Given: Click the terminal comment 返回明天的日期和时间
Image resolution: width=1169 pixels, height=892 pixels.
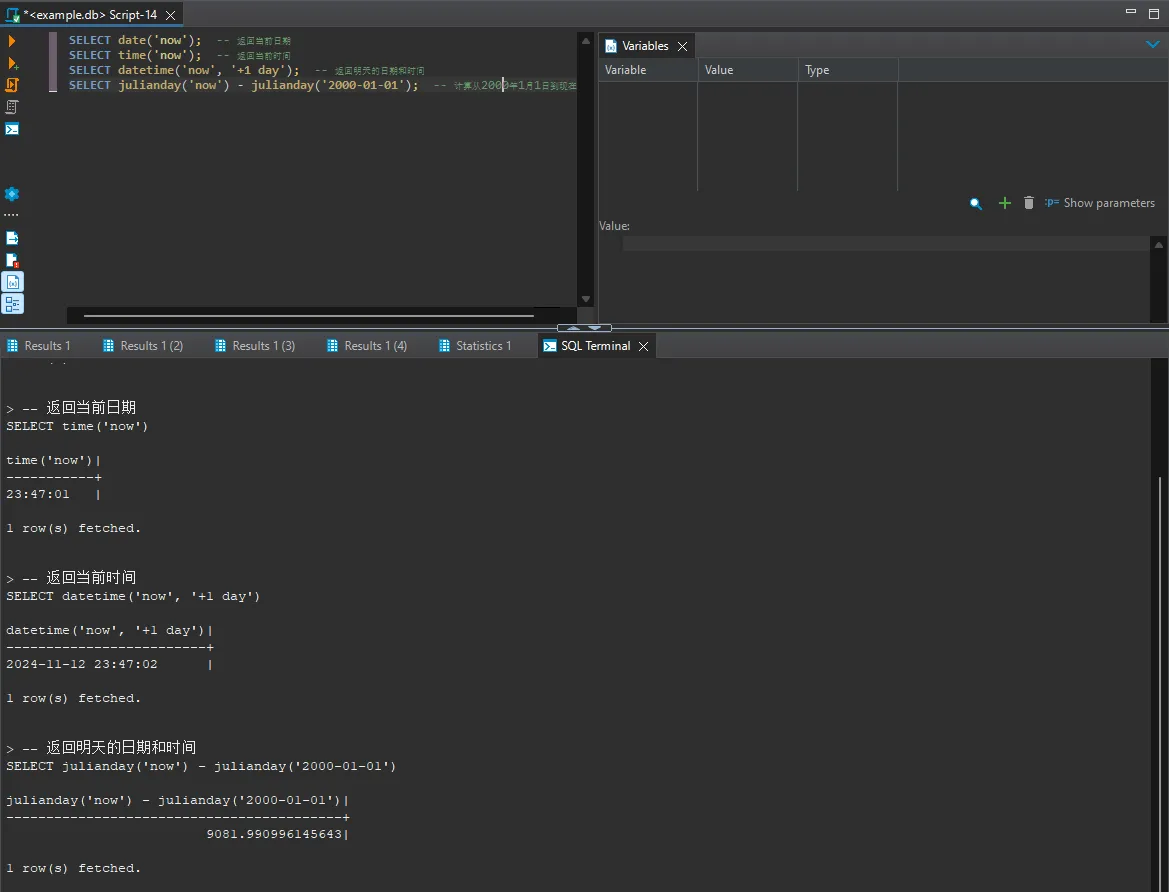Looking at the screenshot, I should [x=121, y=747].
